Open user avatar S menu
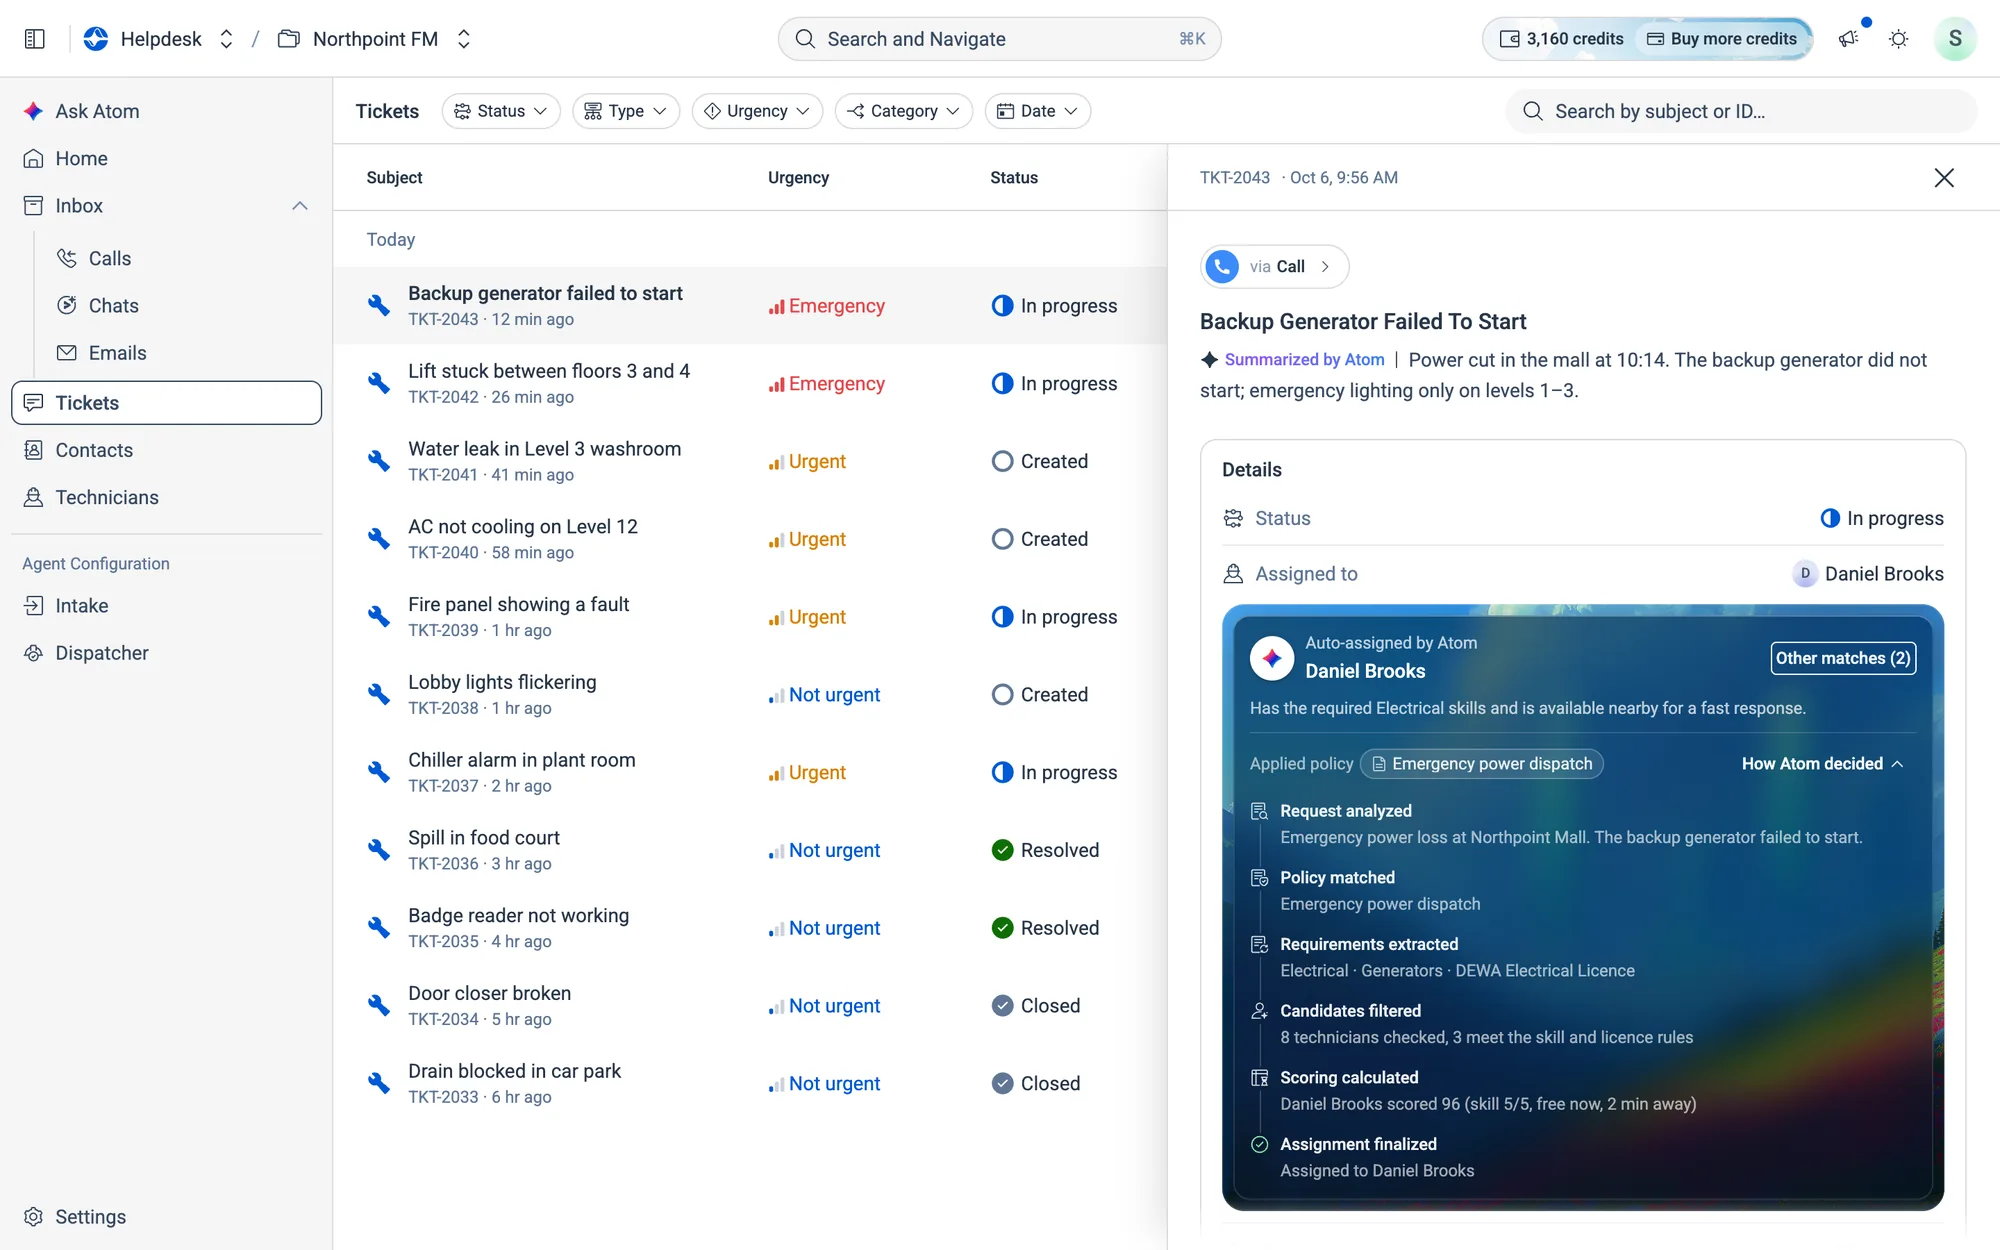 coord(1955,39)
